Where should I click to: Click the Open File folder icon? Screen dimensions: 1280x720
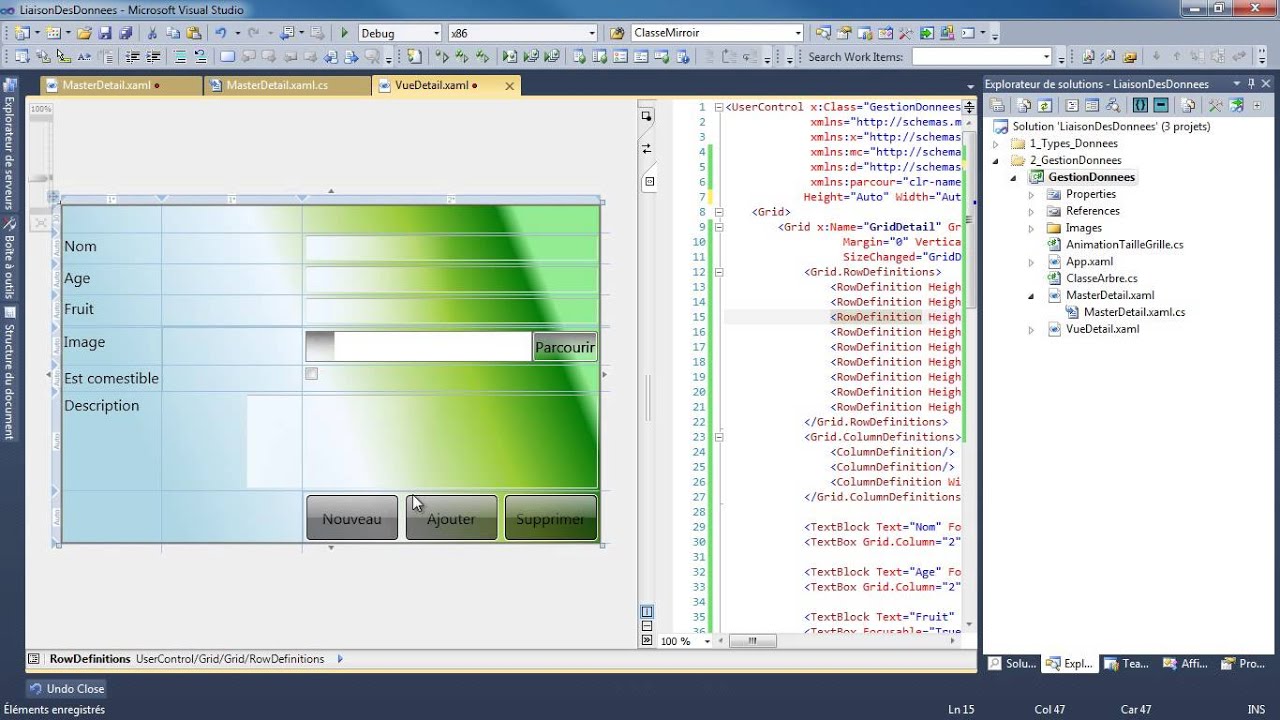pyautogui.click(x=84, y=33)
